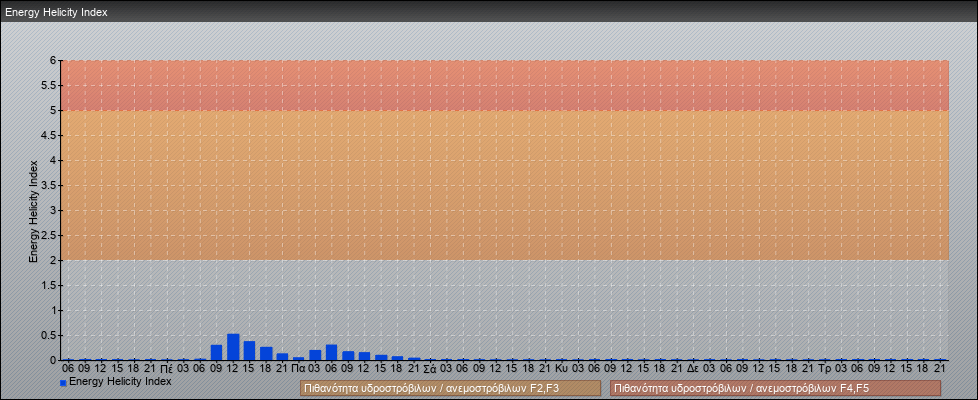The image size is (978, 400).
Task: Click the y-axis value 4
Action: point(54,160)
